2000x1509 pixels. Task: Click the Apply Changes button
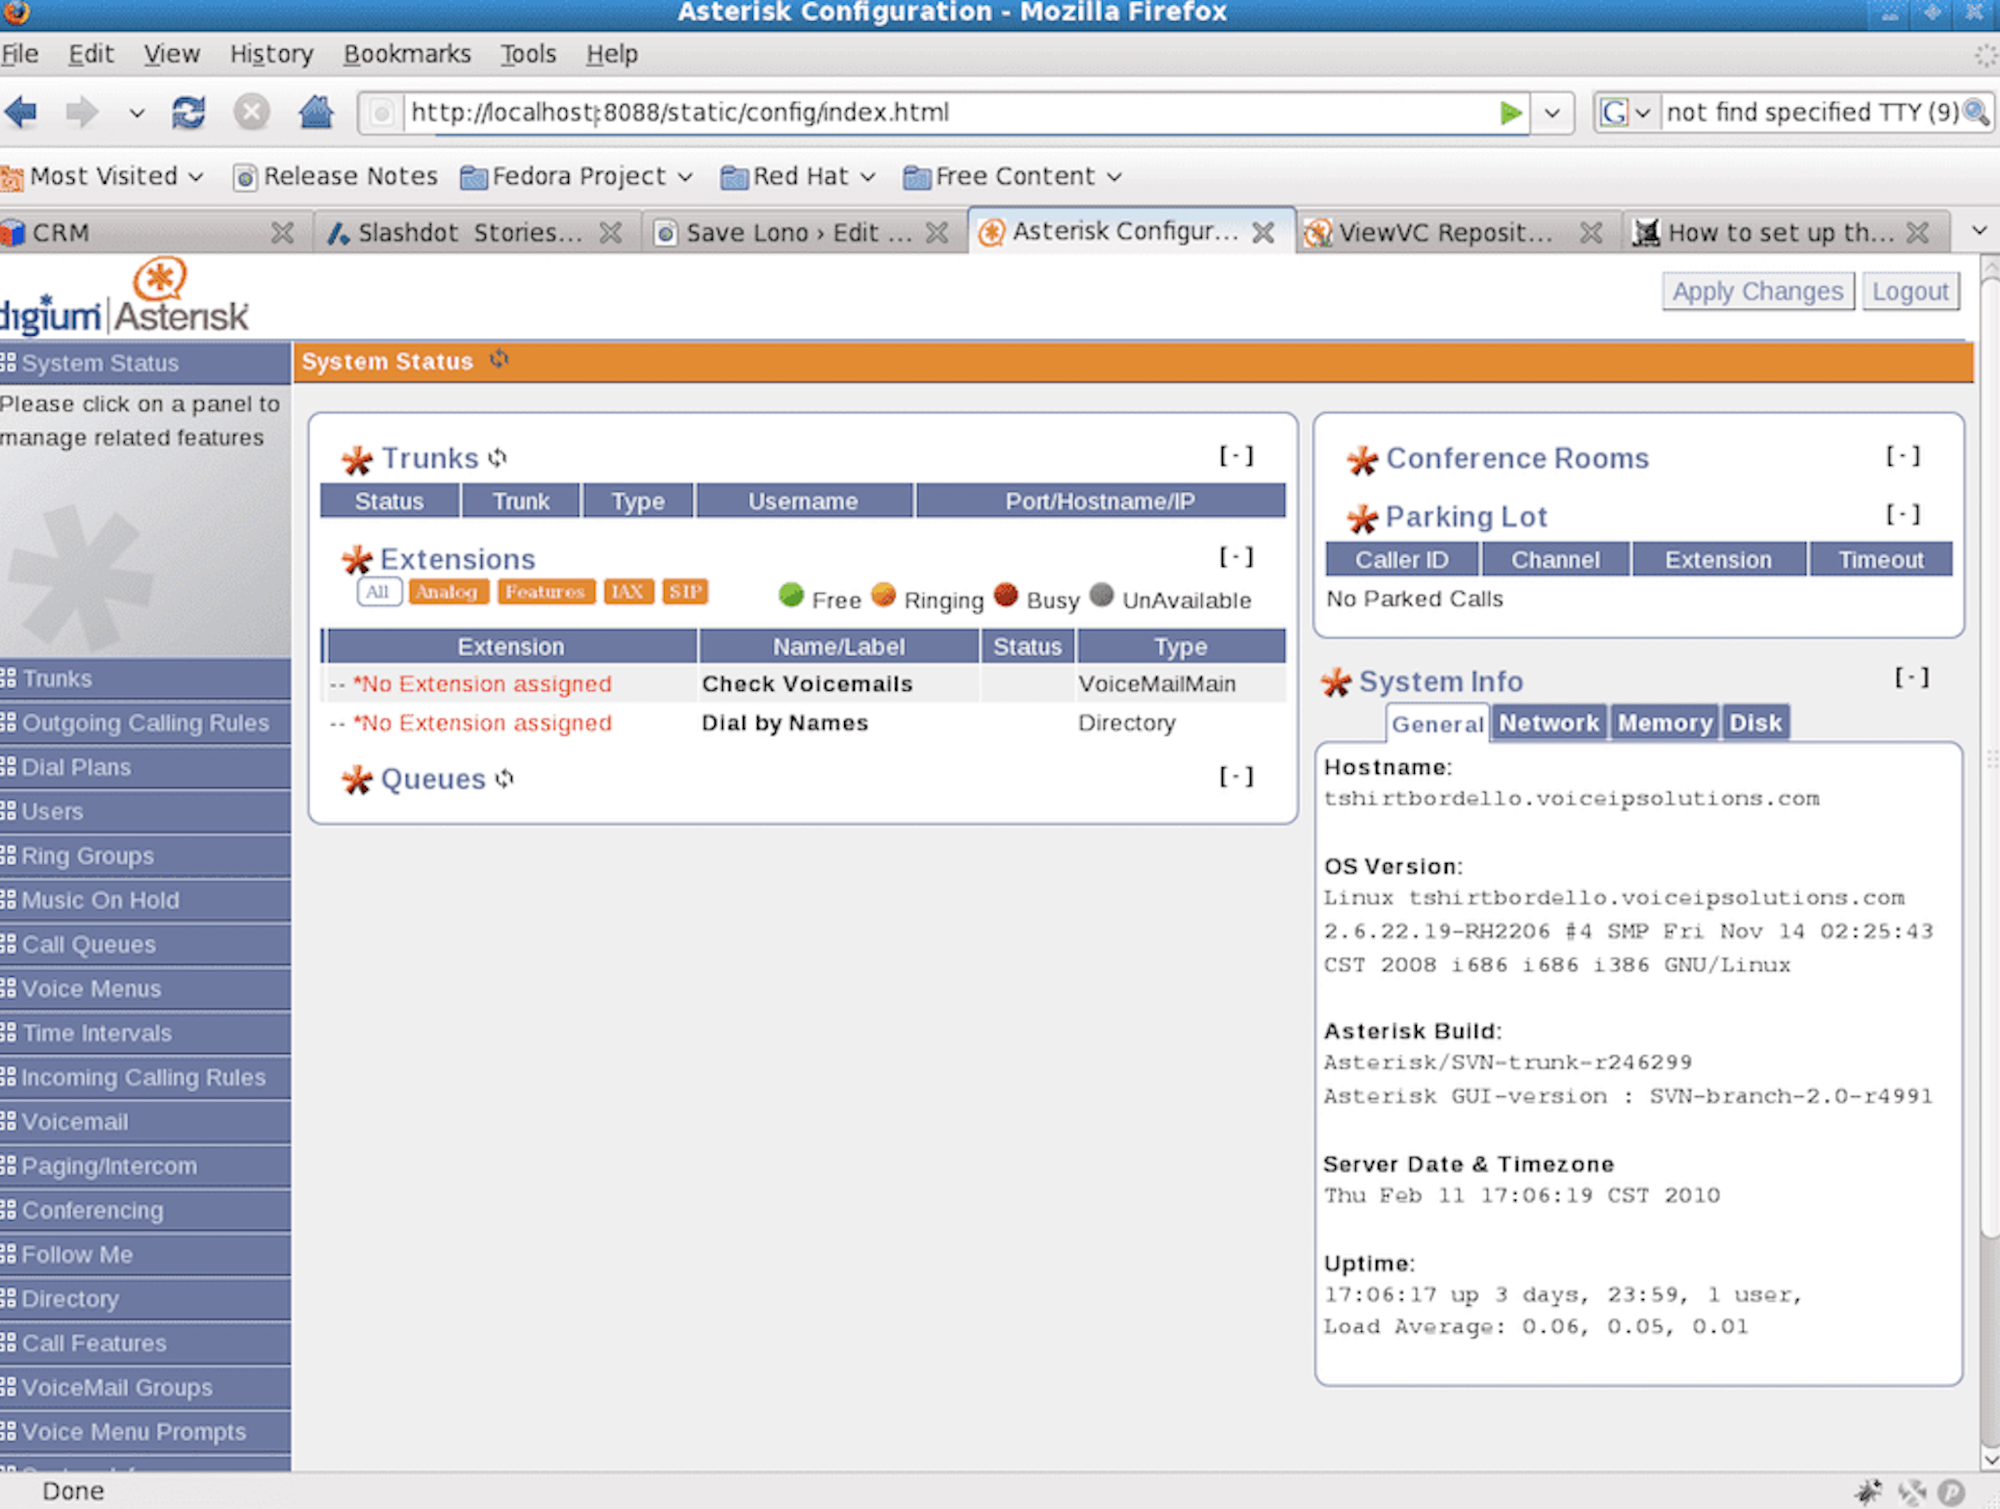[1756, 292]
